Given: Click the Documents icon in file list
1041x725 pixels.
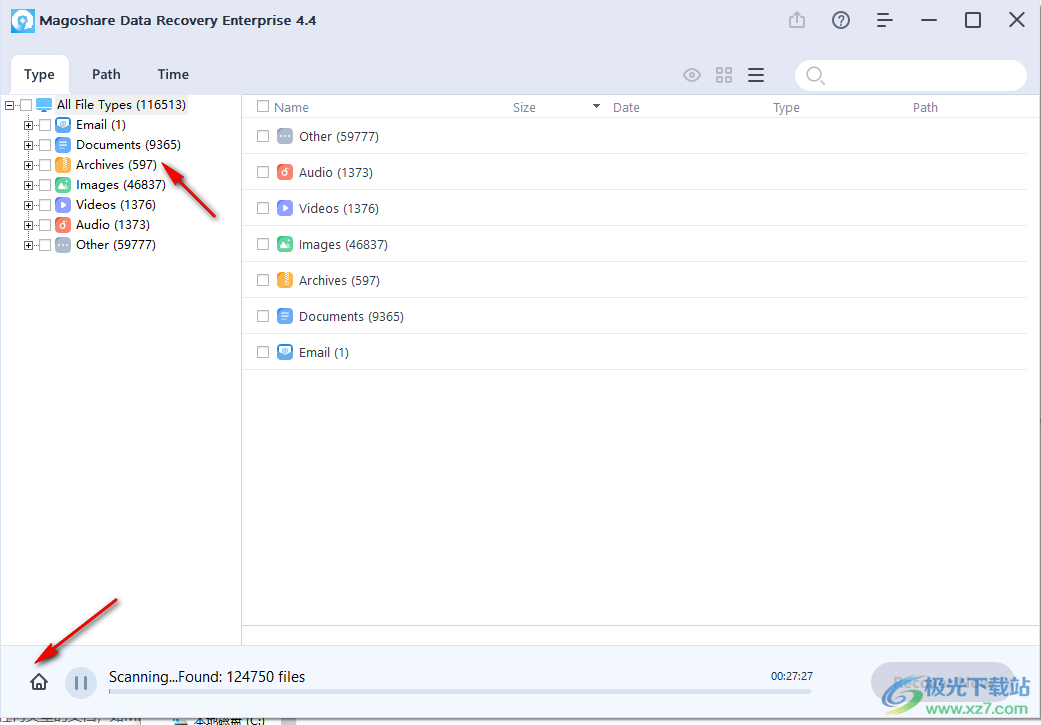Looking at the screenshot, I should (x=285, y=316).
